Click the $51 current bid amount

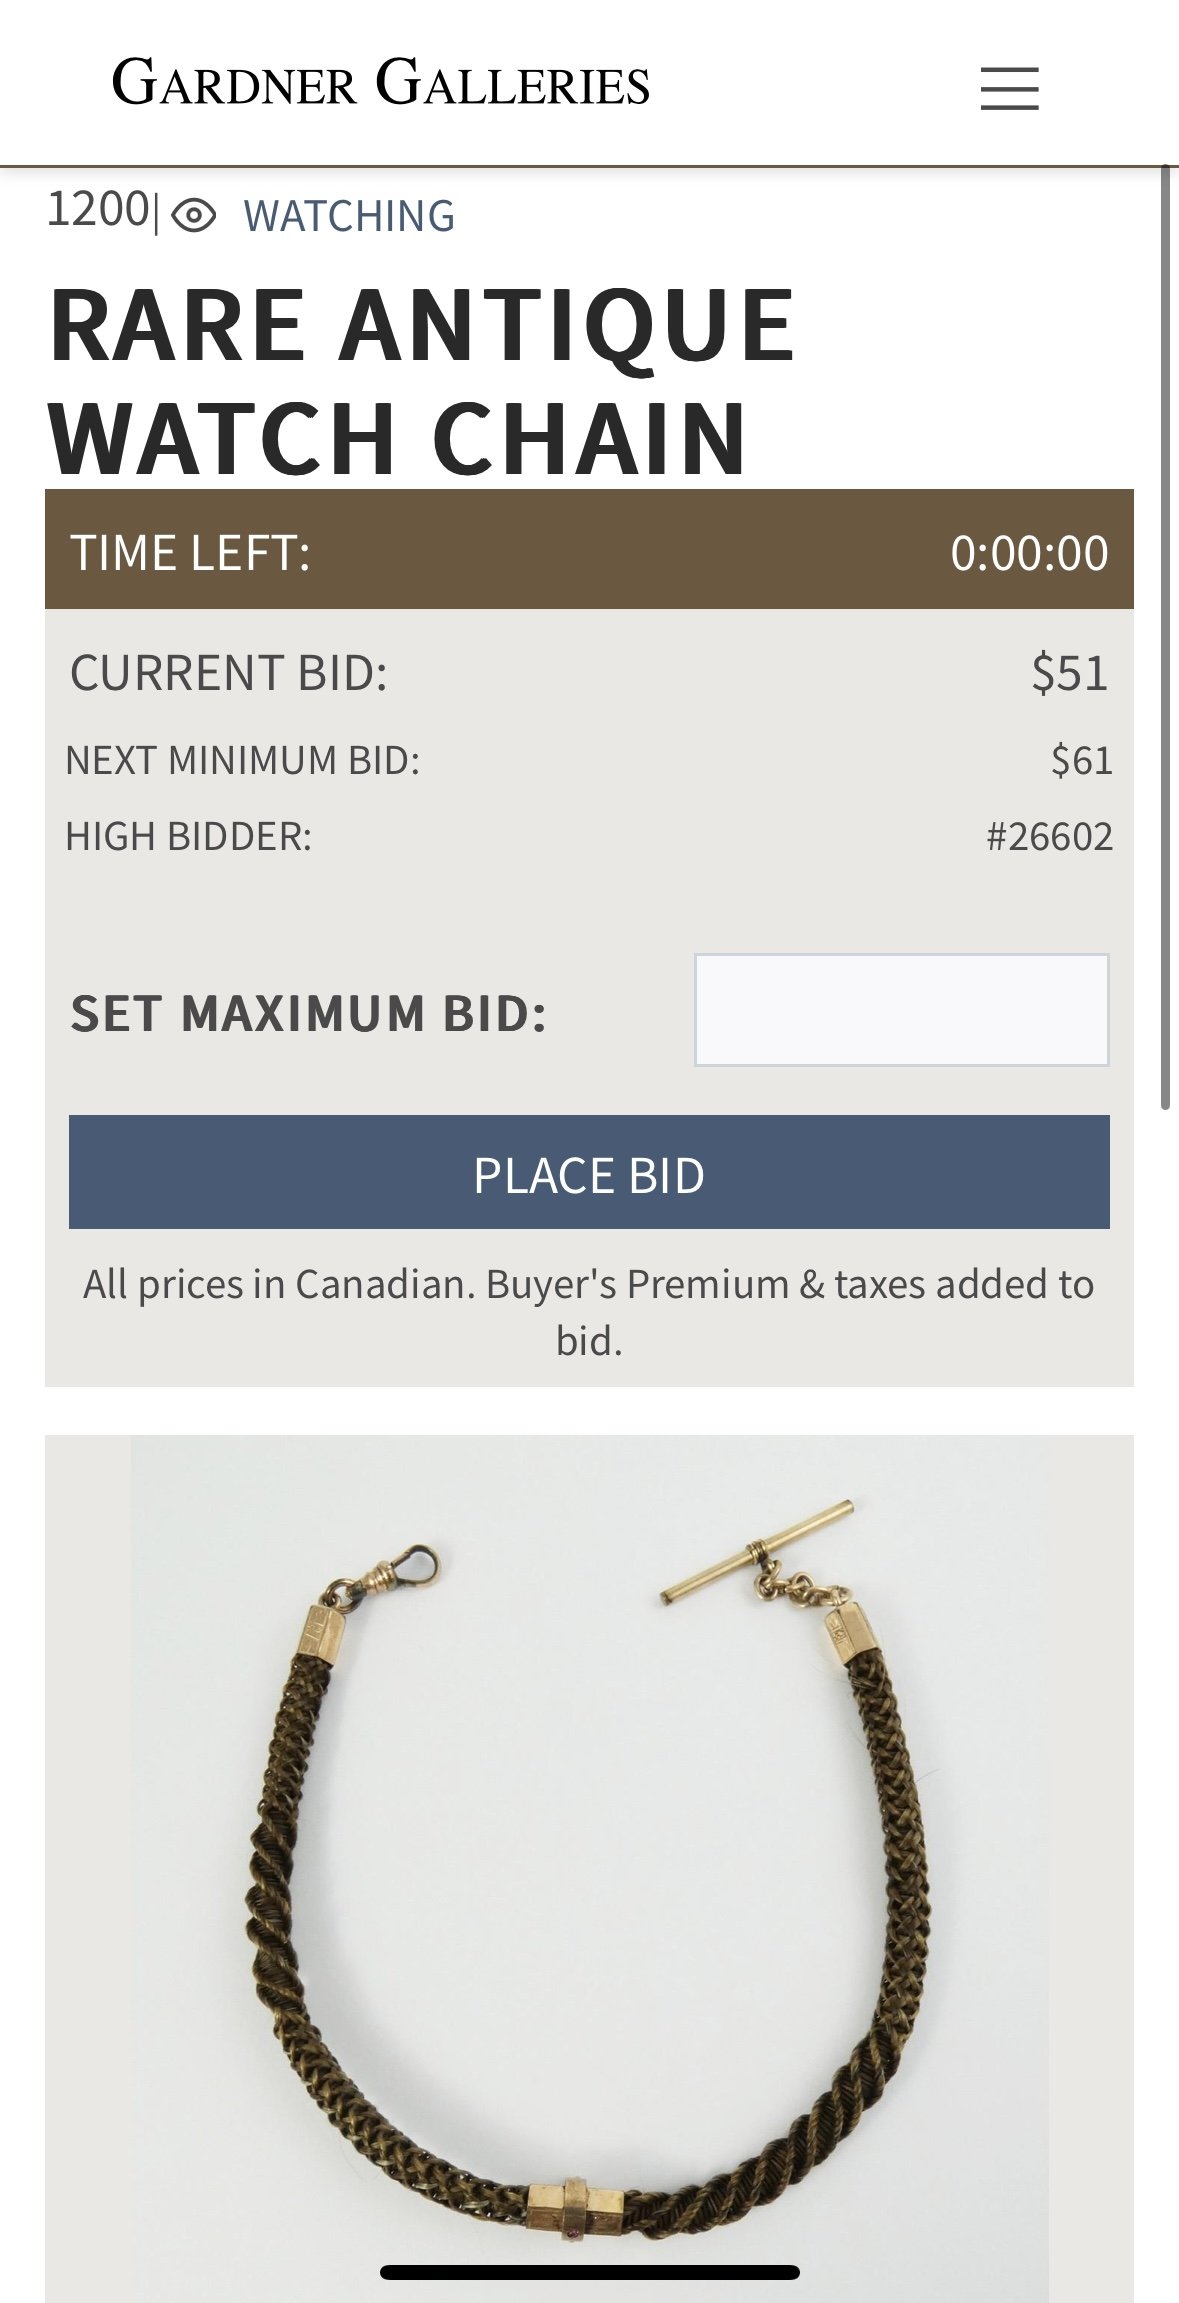pos(1069,672)
